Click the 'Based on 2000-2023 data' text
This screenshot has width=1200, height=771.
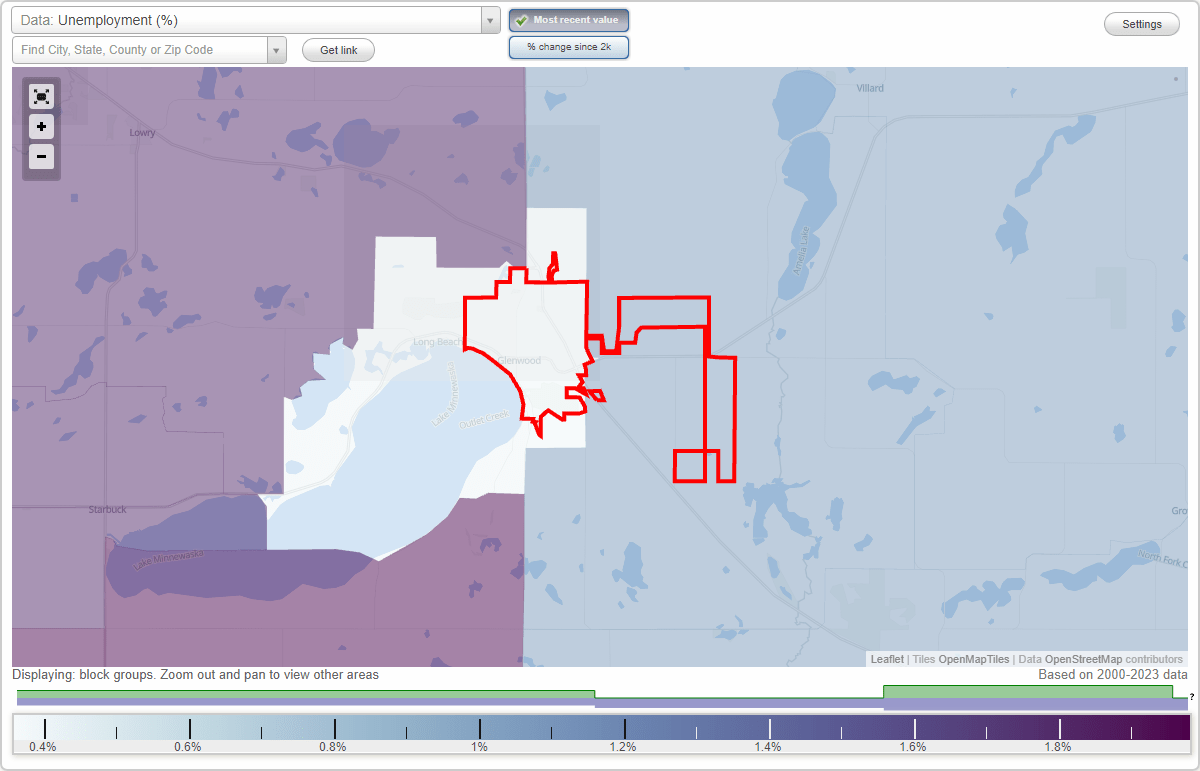point(1113,675)
